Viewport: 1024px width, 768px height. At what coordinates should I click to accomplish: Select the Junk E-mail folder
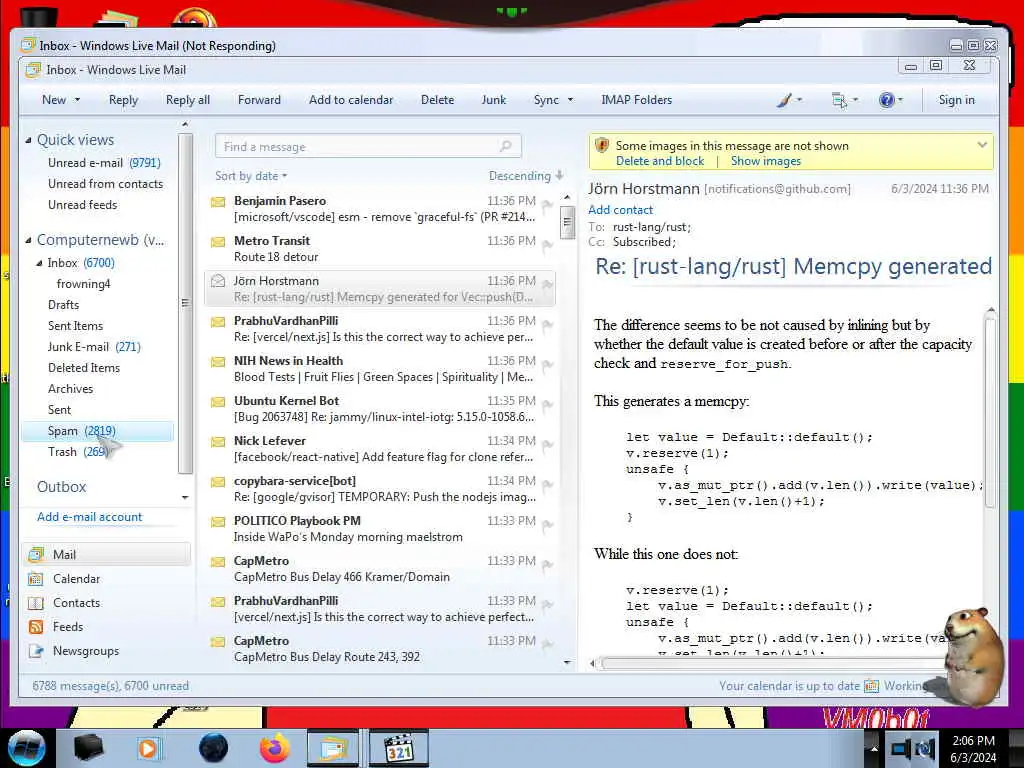pyautogui.click(x=94, y=347)
